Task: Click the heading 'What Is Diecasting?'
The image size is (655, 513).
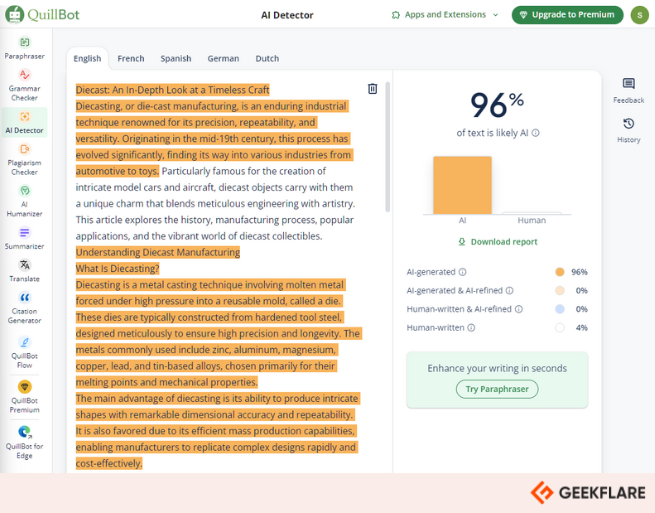Action: tap(117, 269)
